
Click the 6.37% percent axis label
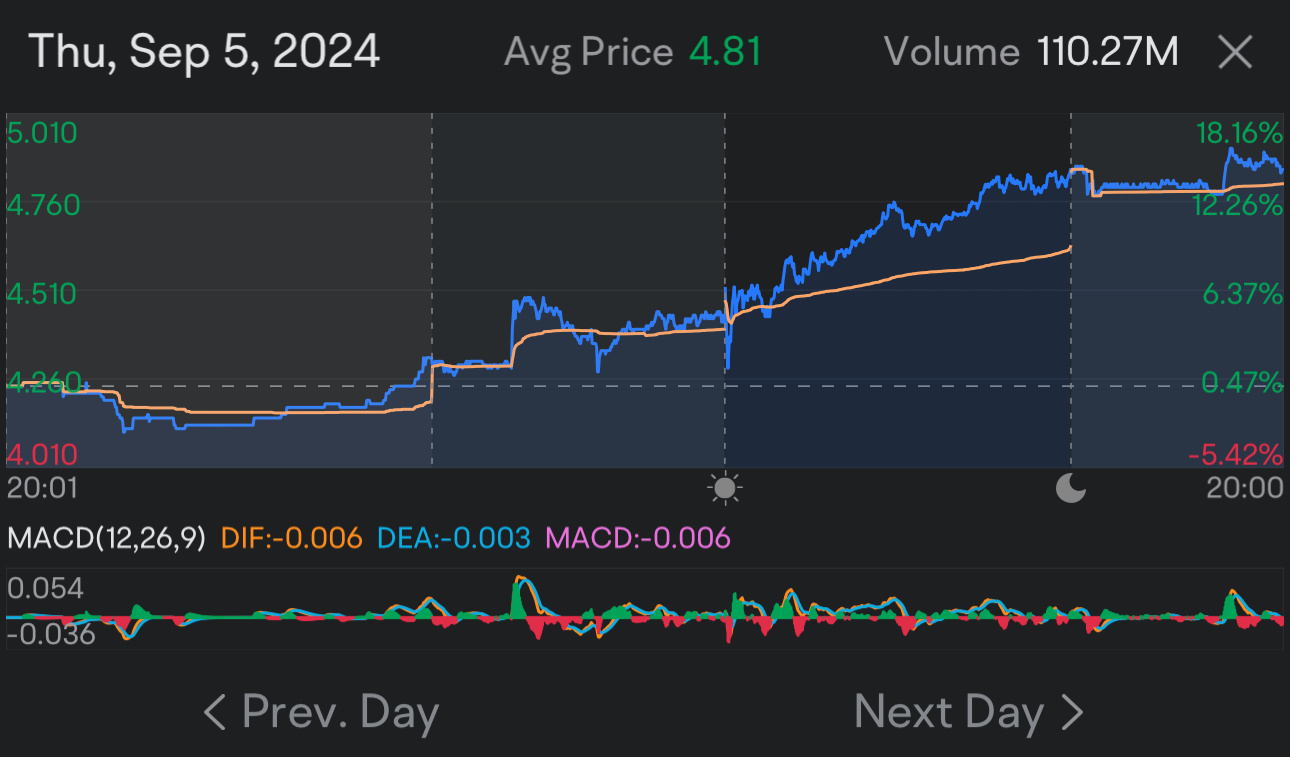[x=1244, y=294]
